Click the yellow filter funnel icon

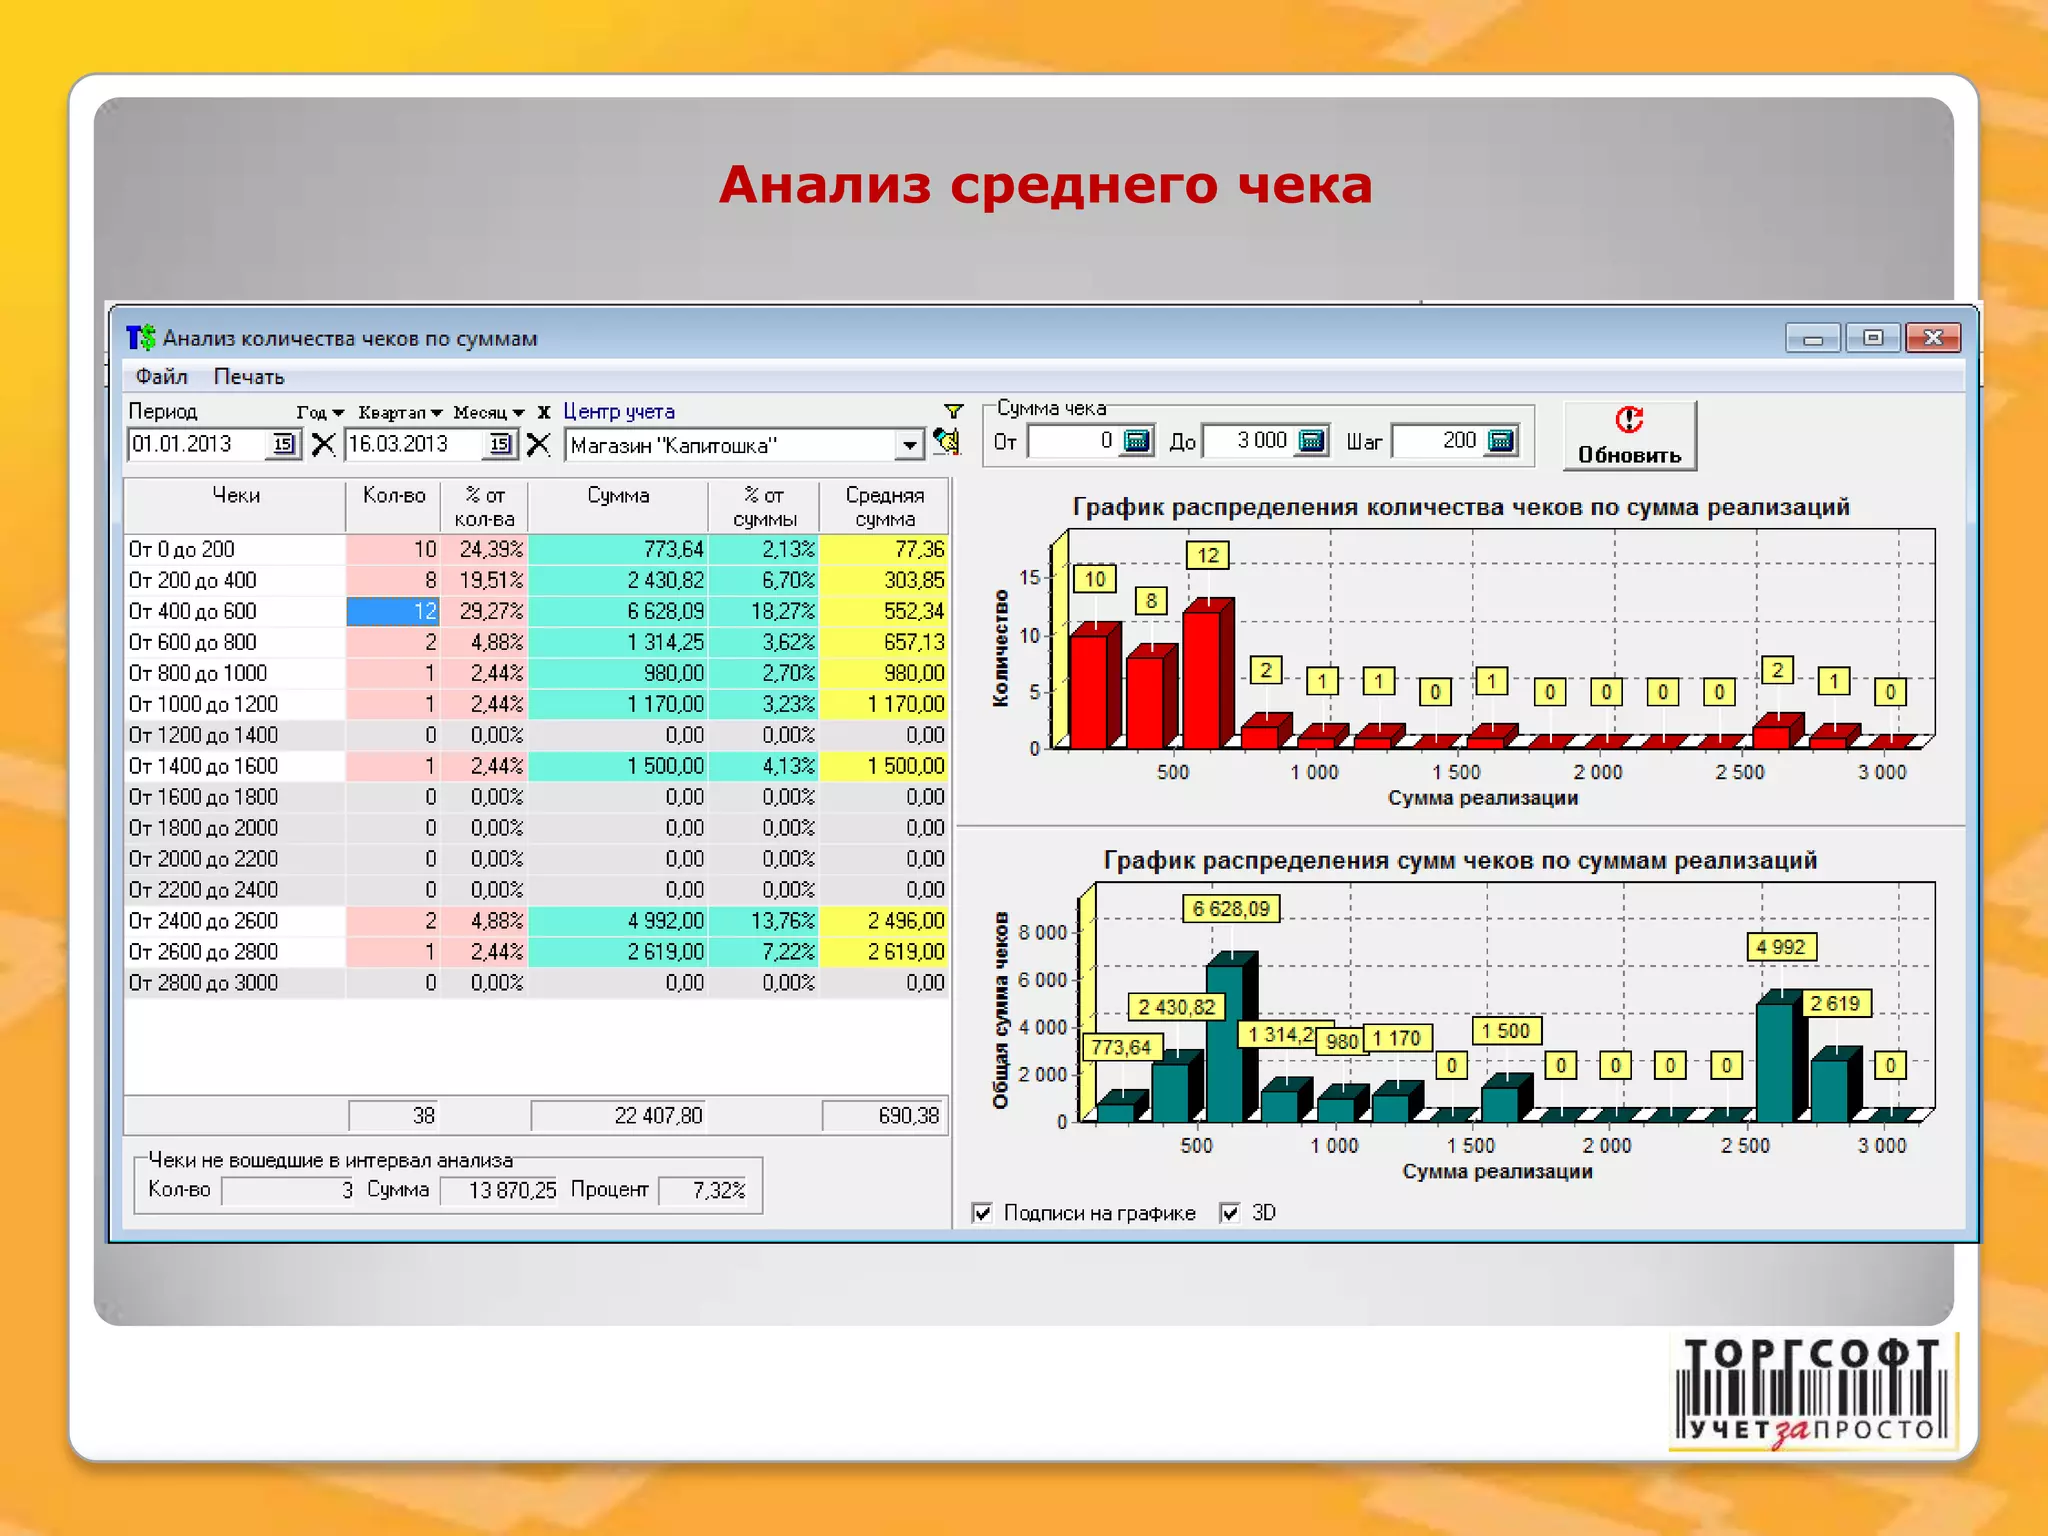(x=953, y=411)
